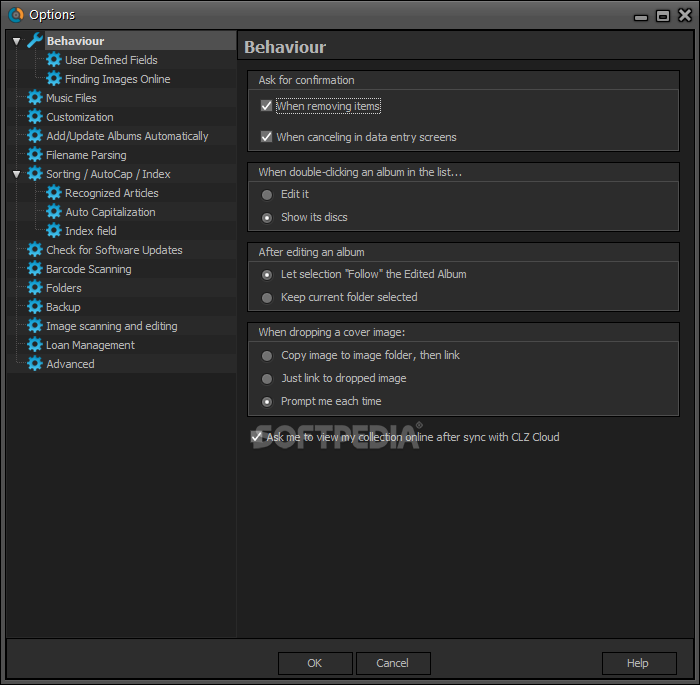
Task: Click the gear icon for Sorting / AutoCap / Index
Action: point(35,174)
